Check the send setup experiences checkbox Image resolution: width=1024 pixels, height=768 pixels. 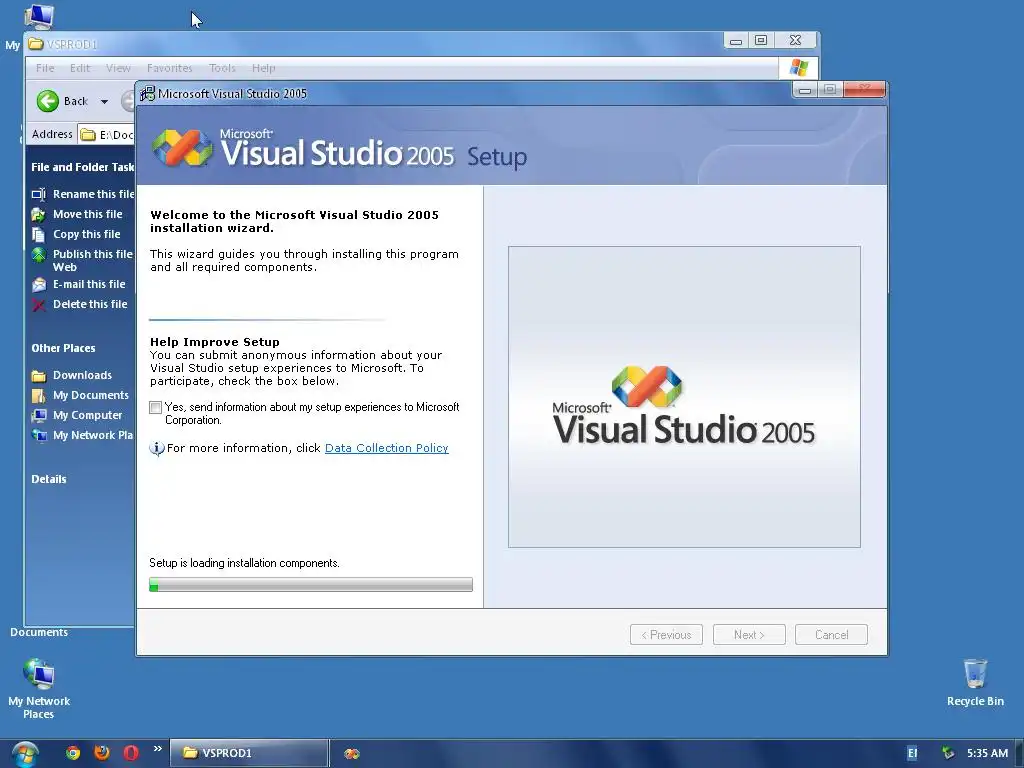[x=155, y=408]
